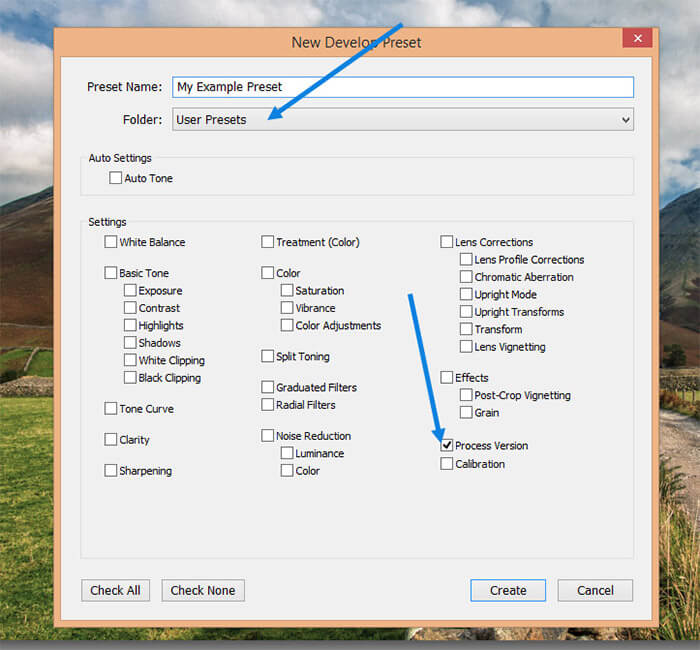The width and height of the screenshot is (700, 650).
Task: Check the Sharpening option
Action: tap(110, 470)
